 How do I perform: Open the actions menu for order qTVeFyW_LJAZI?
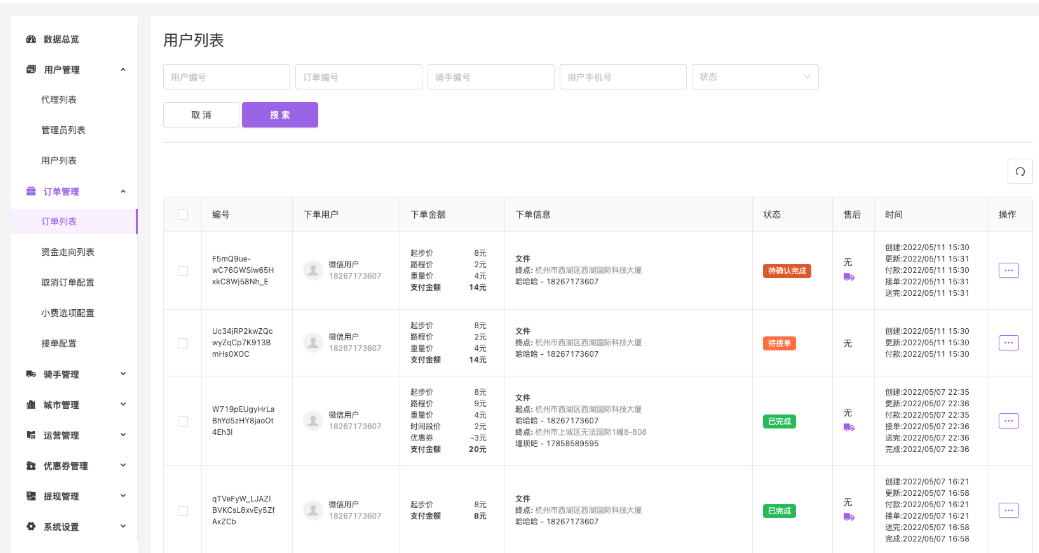1009,510
